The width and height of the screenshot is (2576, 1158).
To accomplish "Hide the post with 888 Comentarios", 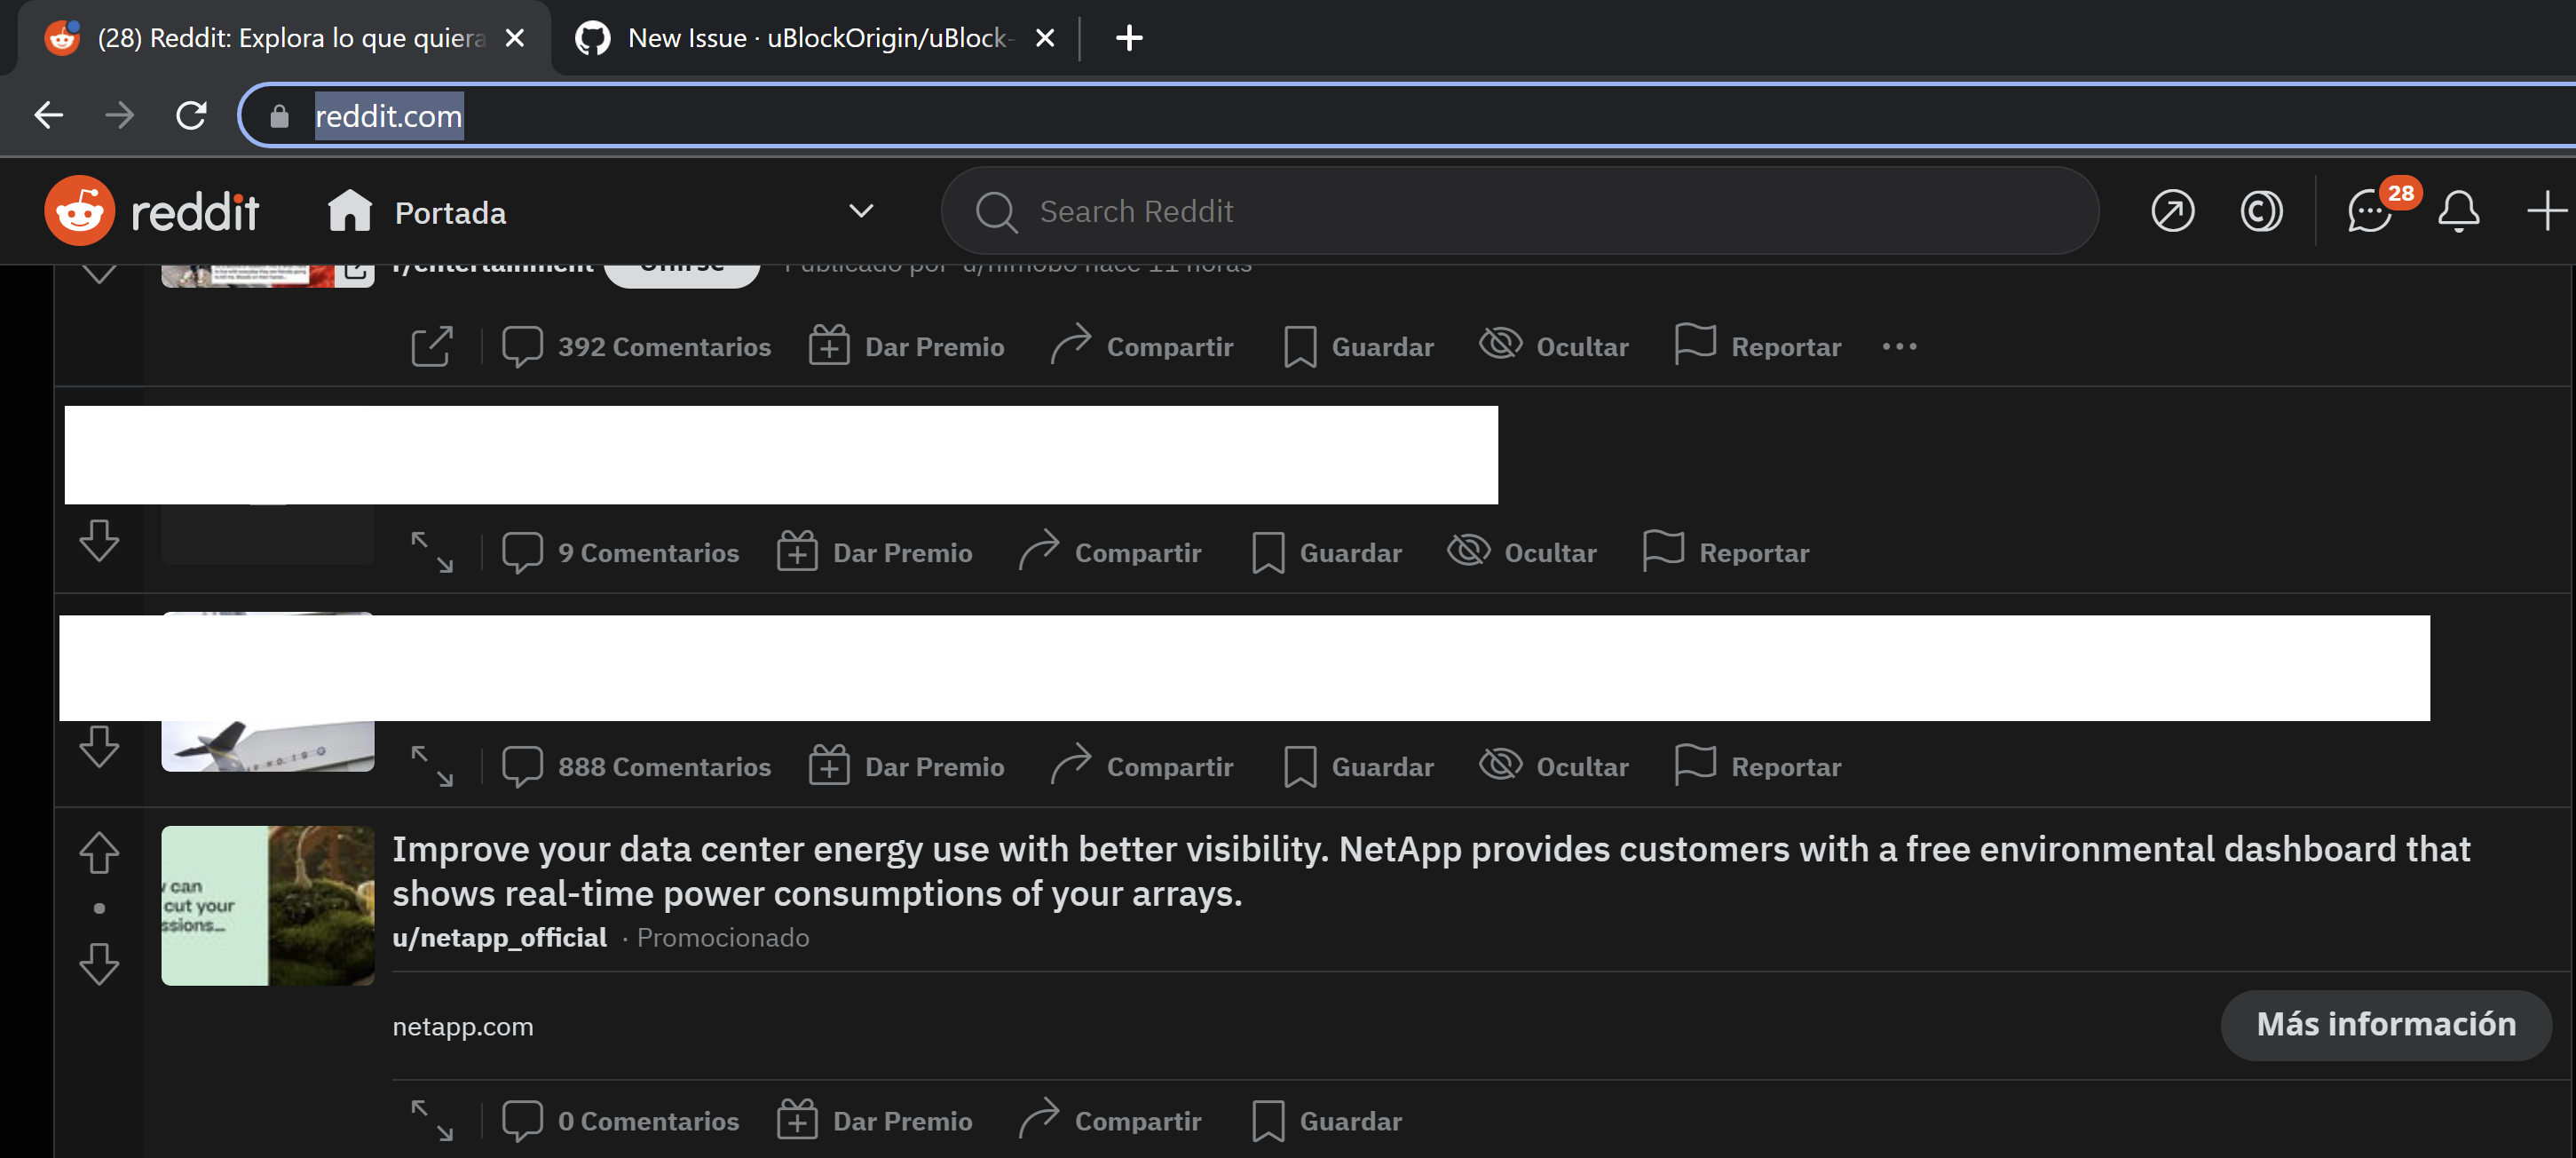I will (x=1554, y=766).
